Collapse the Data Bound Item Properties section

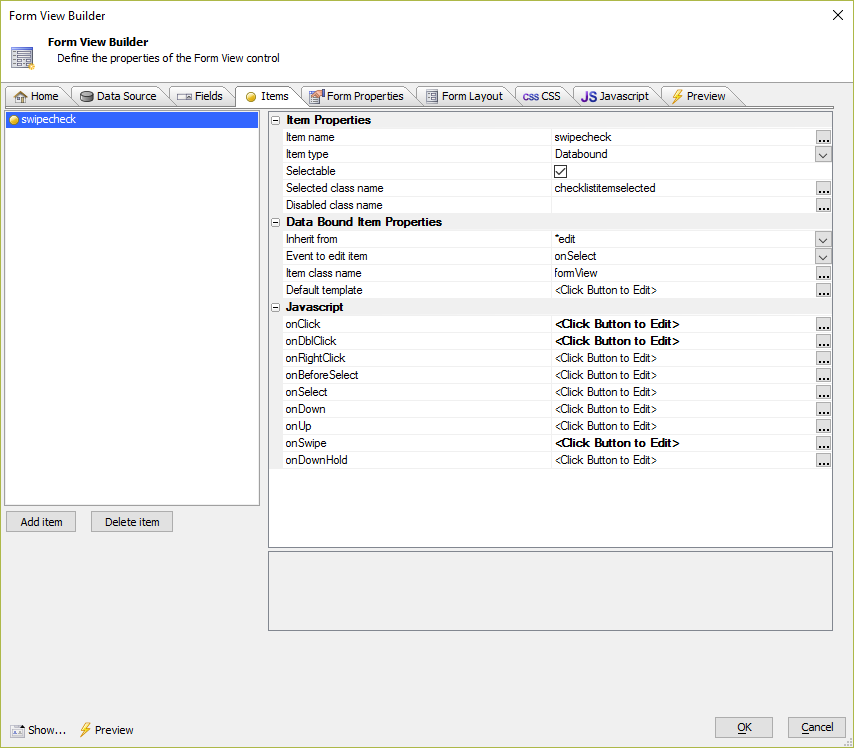pyautogui.click(x=276, y=222)
